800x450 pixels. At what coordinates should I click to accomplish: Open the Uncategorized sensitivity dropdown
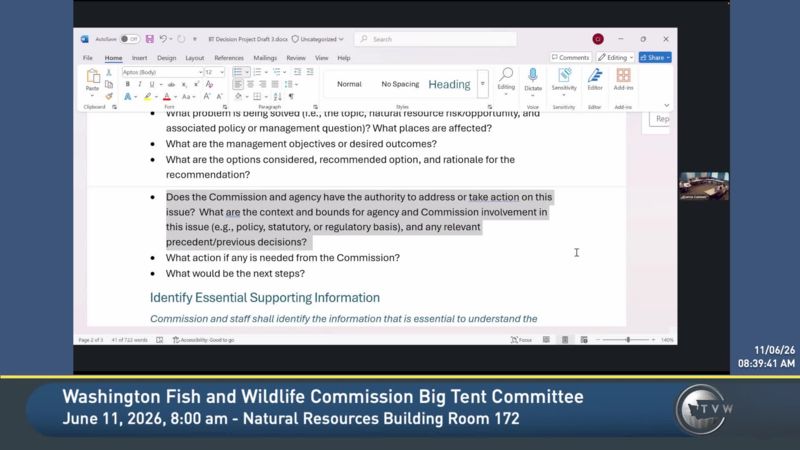point(317,39)
